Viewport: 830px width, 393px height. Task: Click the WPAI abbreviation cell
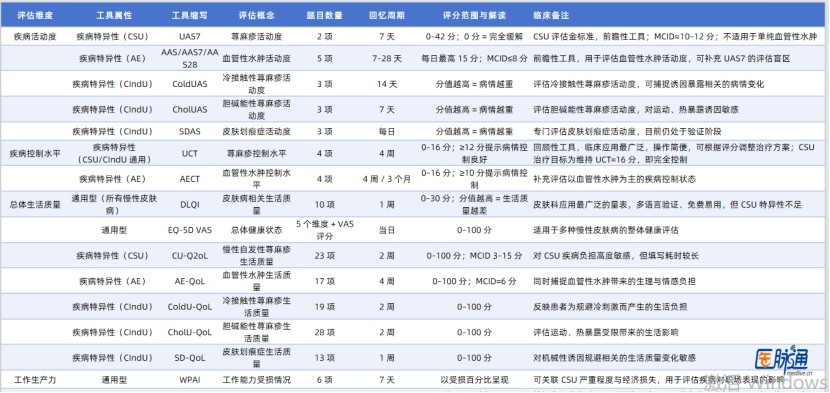pyautogui.click(x=190, y=380)
